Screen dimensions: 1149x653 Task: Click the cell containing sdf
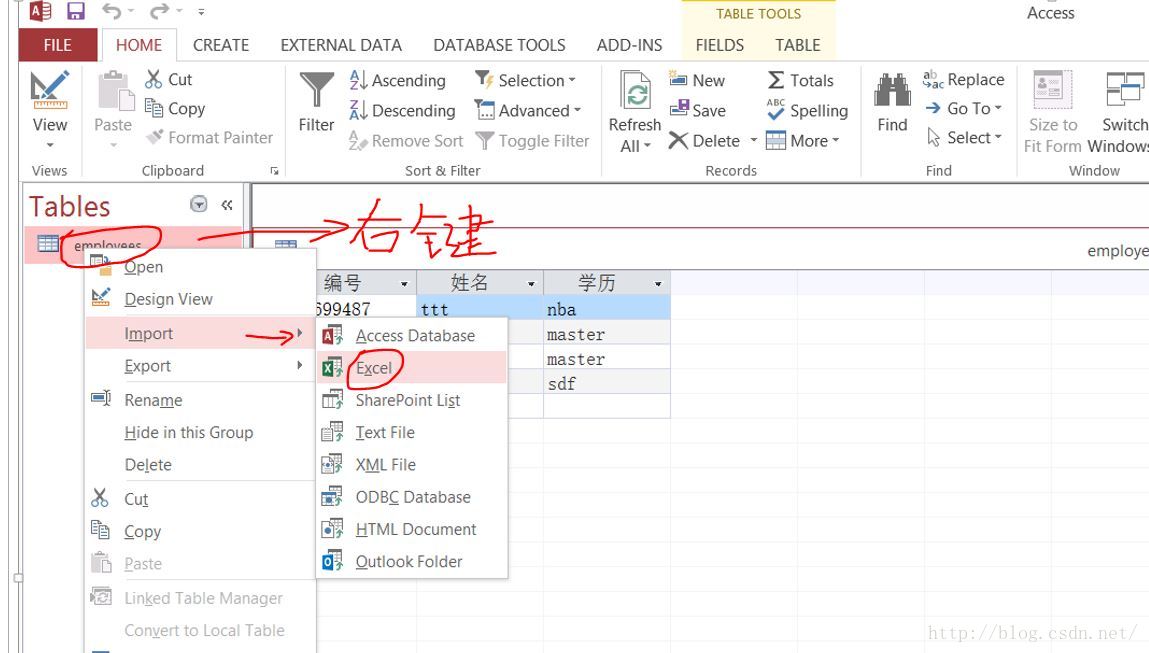point(607,383)
